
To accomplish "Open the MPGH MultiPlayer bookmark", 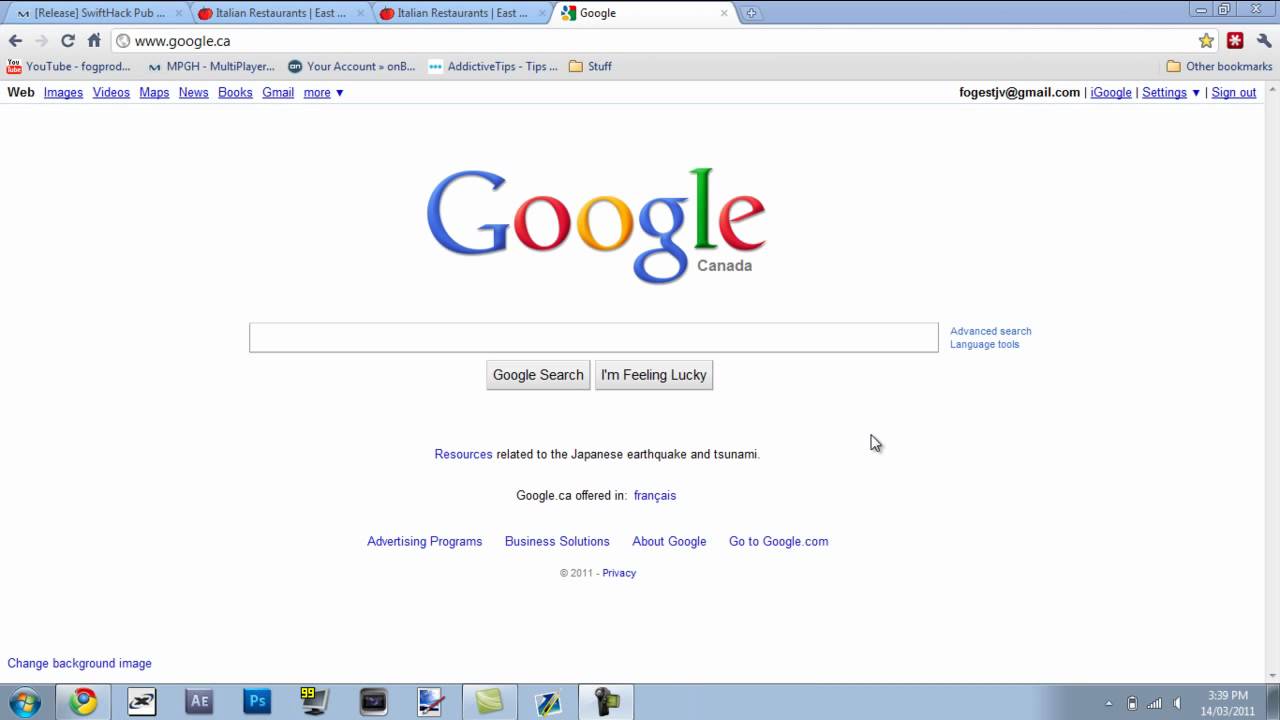I will 211,66.
